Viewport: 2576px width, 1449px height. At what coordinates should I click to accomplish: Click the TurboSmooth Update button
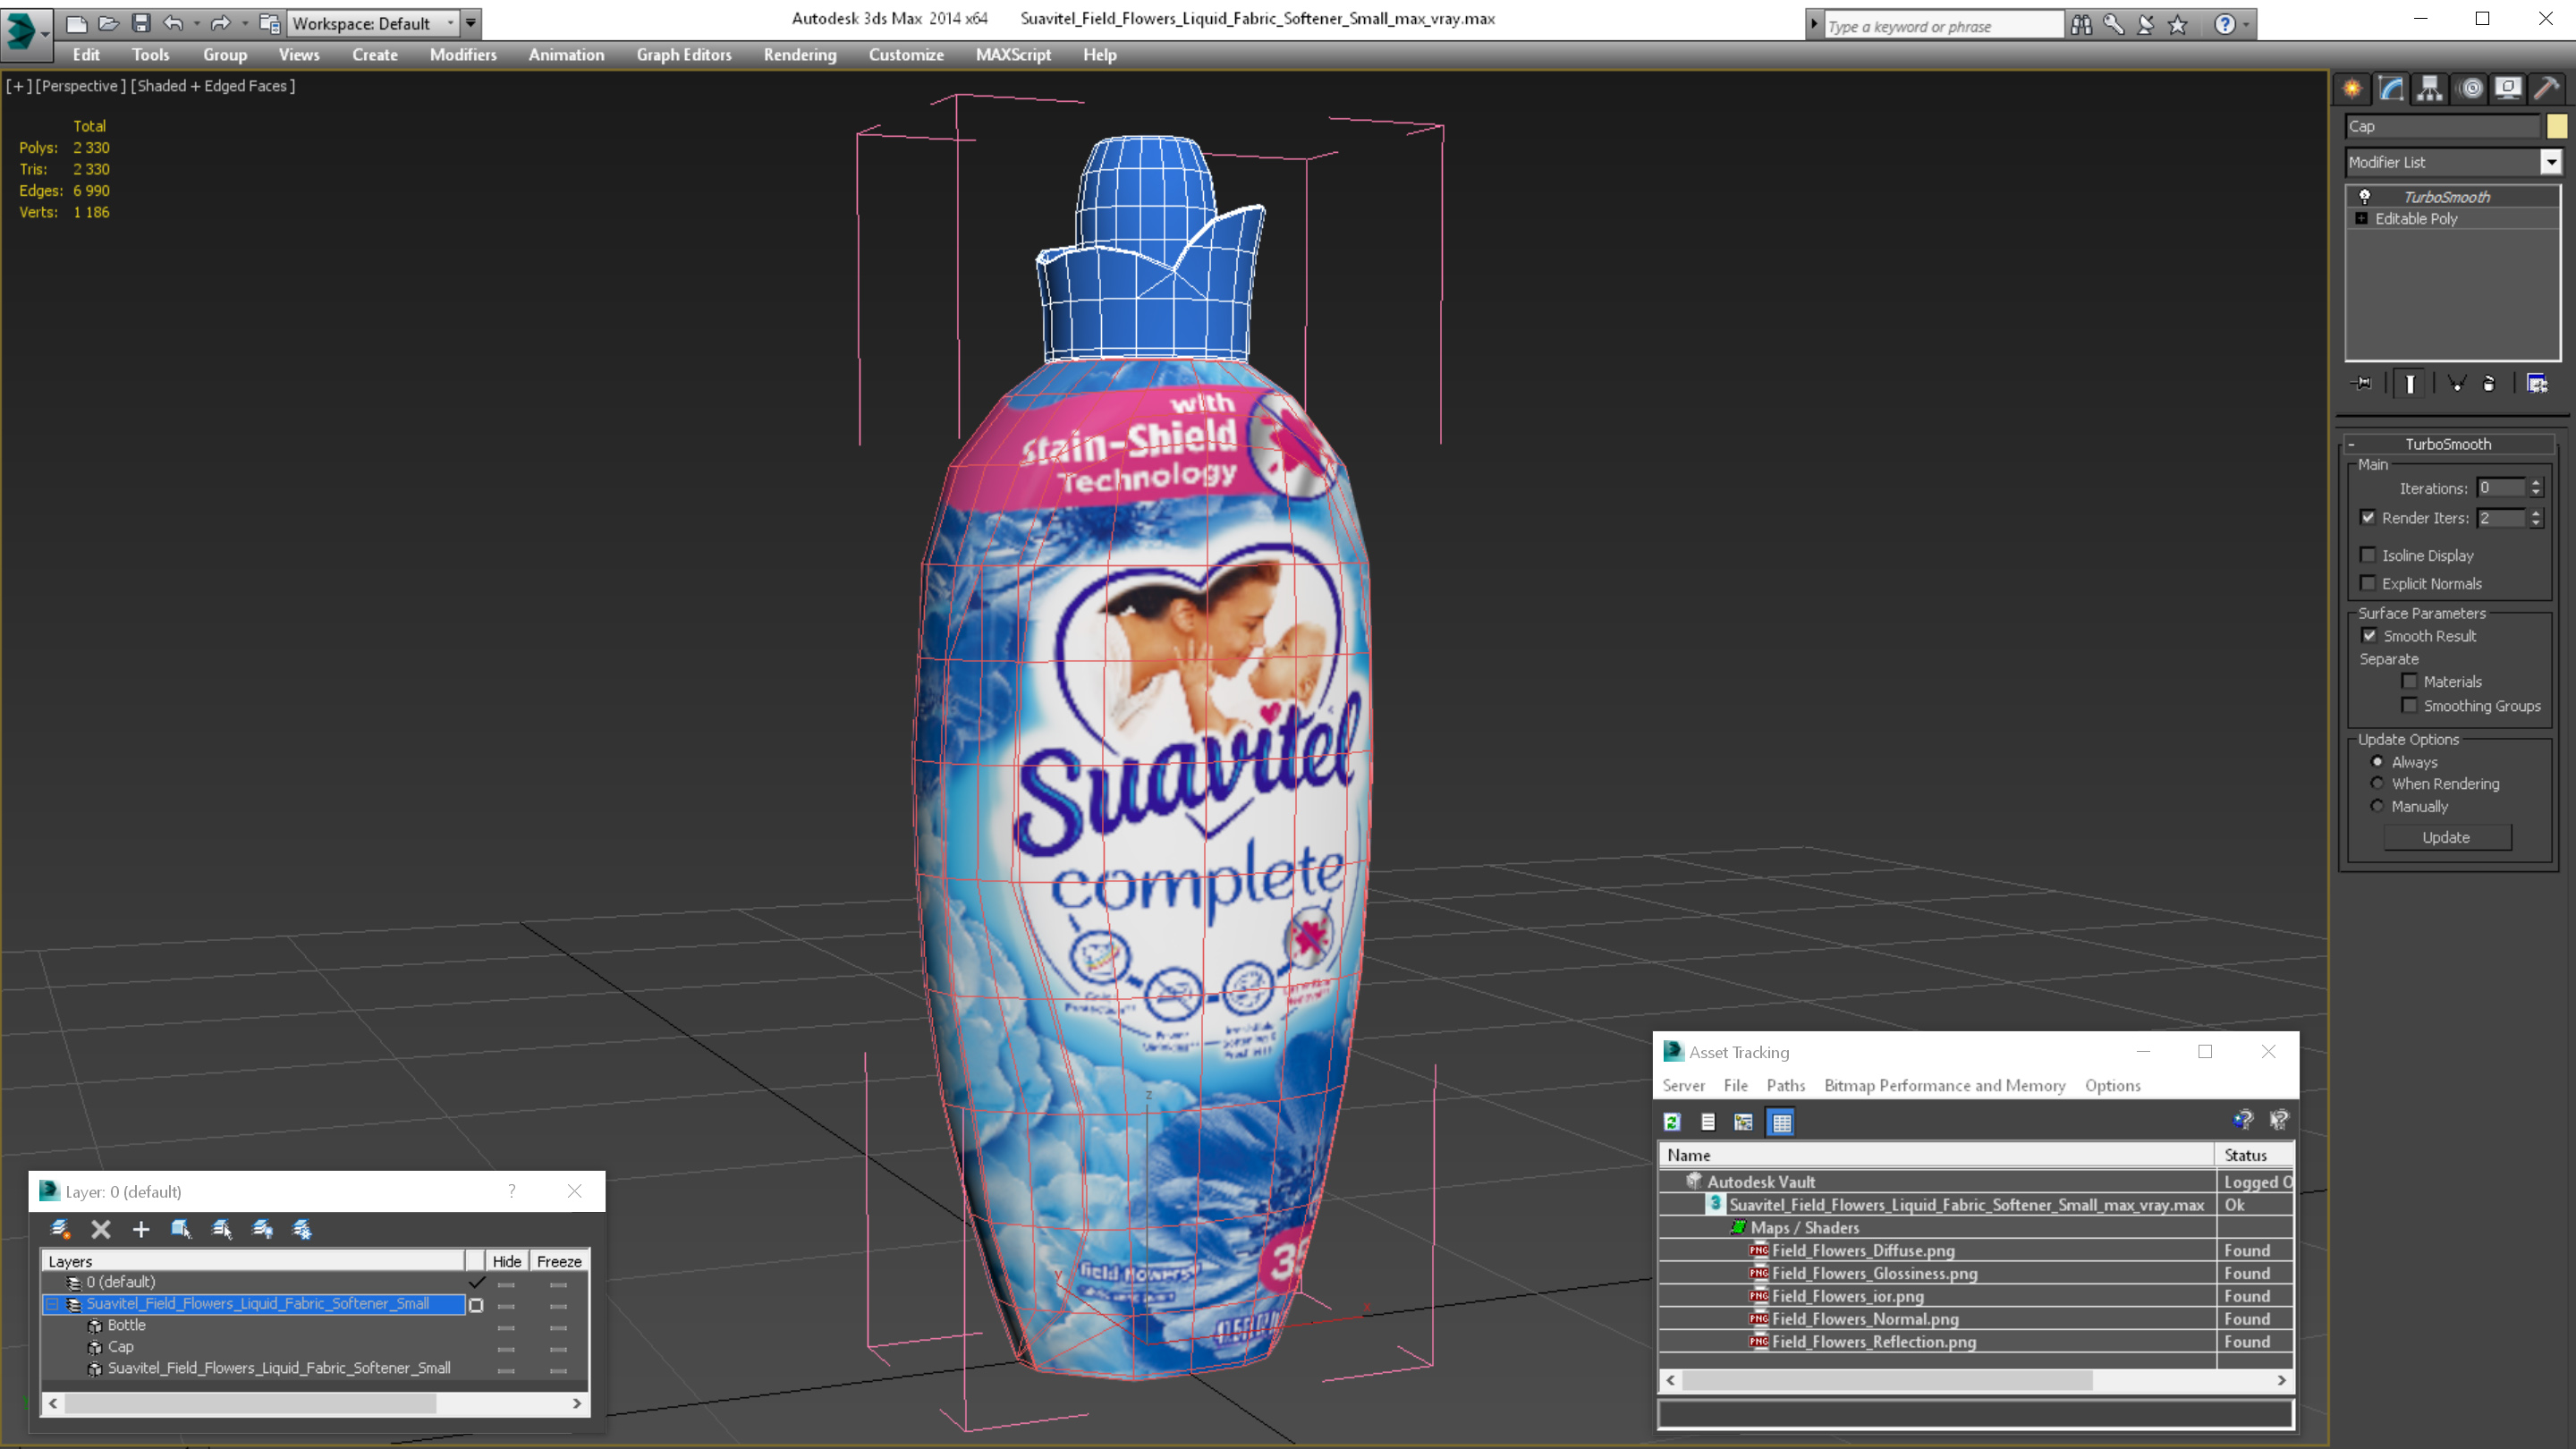2447,838
